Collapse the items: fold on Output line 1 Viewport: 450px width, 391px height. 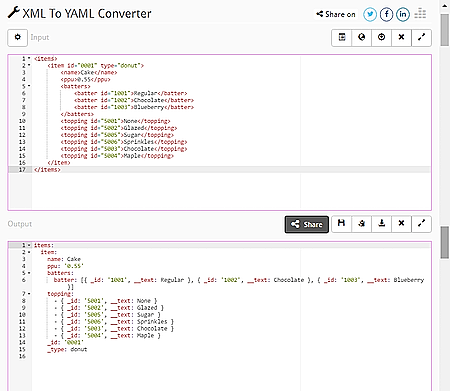(x=29, y=245)
